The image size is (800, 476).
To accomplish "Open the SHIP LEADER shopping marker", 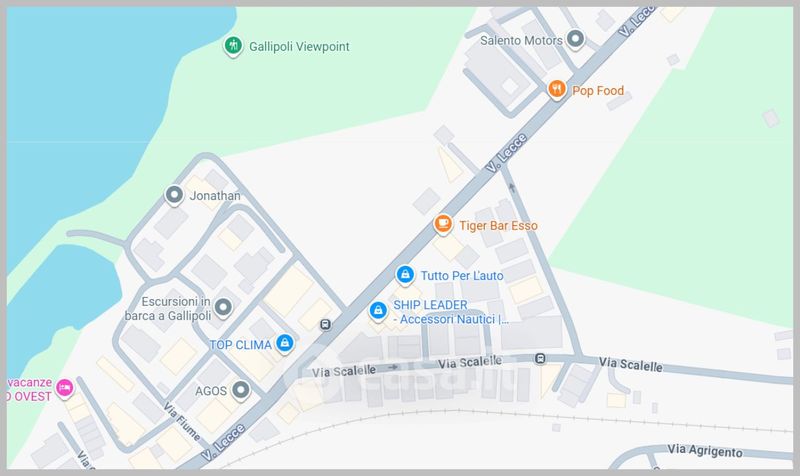I will [378, 310].
